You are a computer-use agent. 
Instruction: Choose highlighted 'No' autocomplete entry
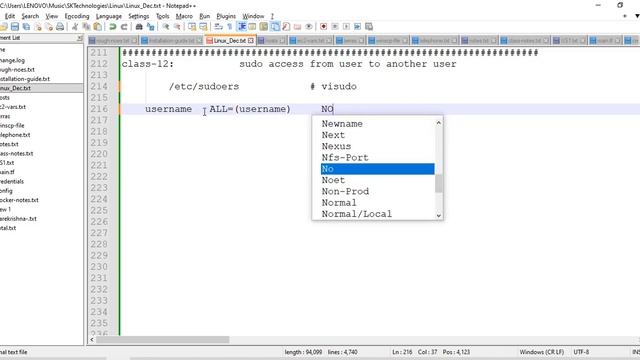[x=377, y=169]
